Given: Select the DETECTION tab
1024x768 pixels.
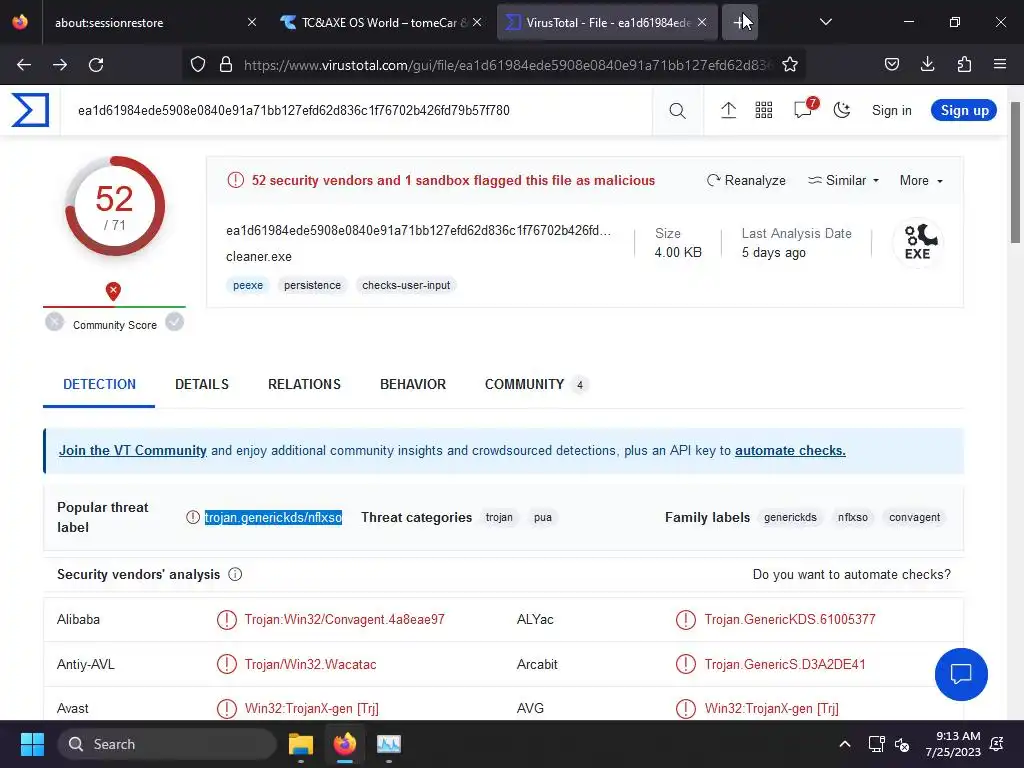Looking at the screenshot, I should pos(99,384).
